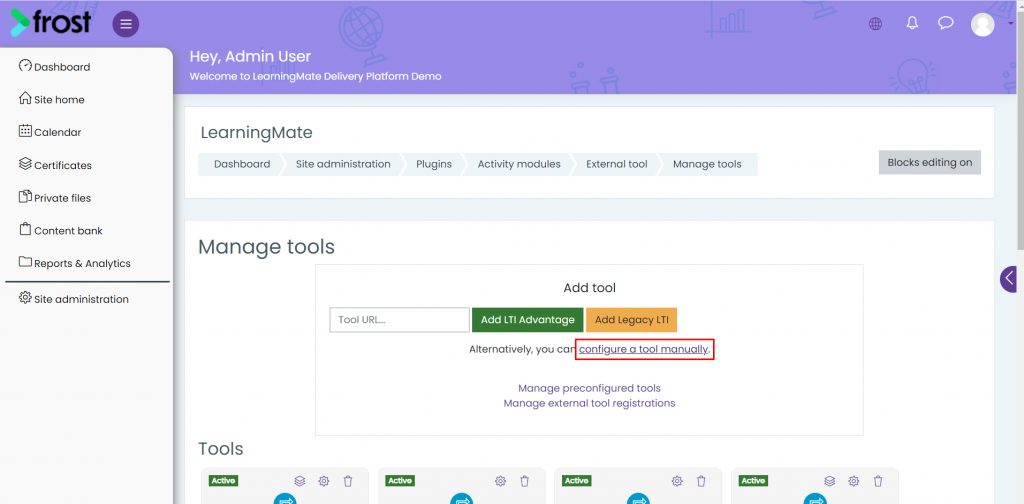
Task: Click delete trash icon on first tool card
Action: point(348,481)
